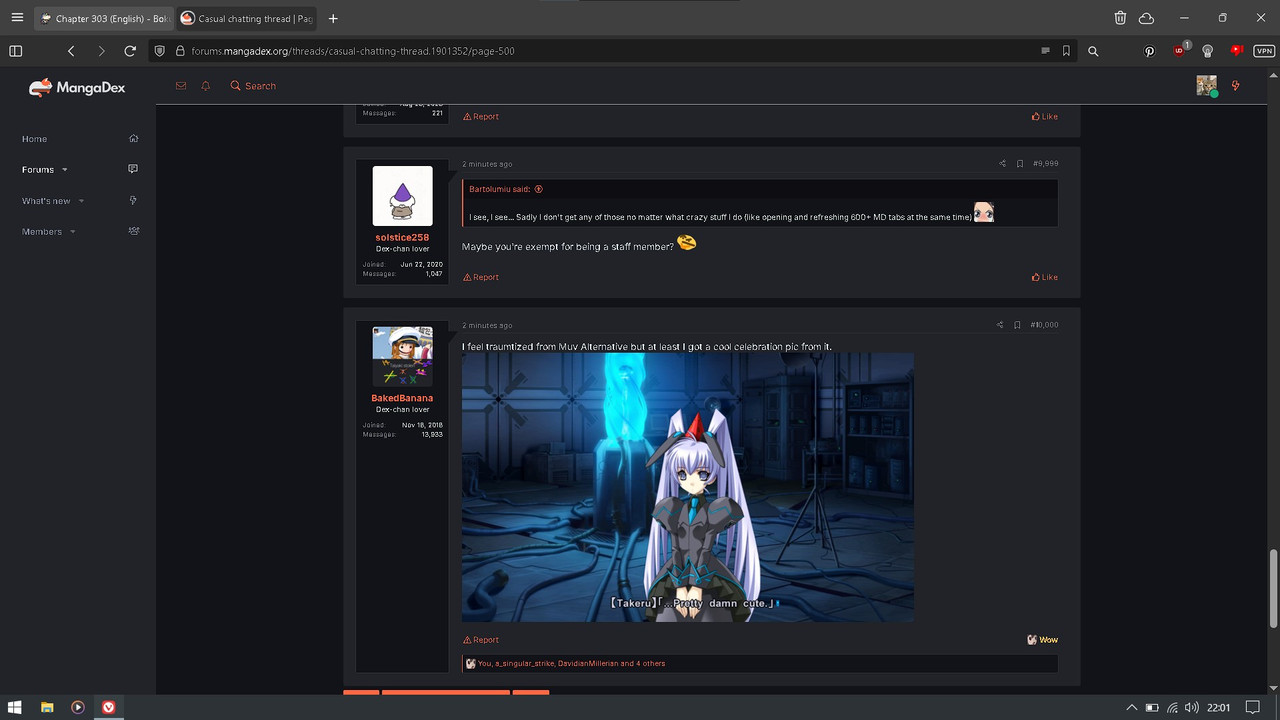Image resolution: width=1280 pixels, height=720 pixels.
Task: Open What's new in the sidebar
Action: (46, 201)
